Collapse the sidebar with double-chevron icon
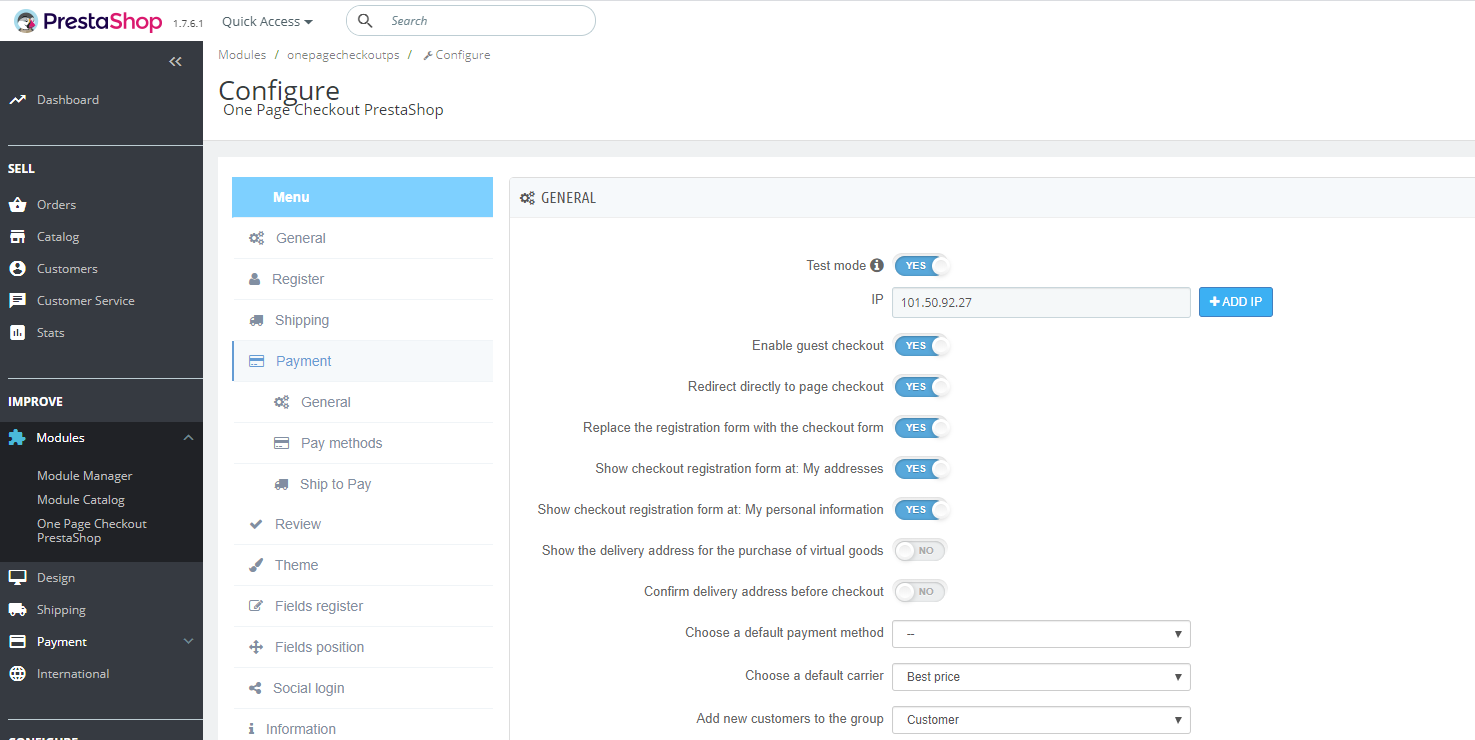Viewport: 1475px width, 740px height. [x=176, y=62]
